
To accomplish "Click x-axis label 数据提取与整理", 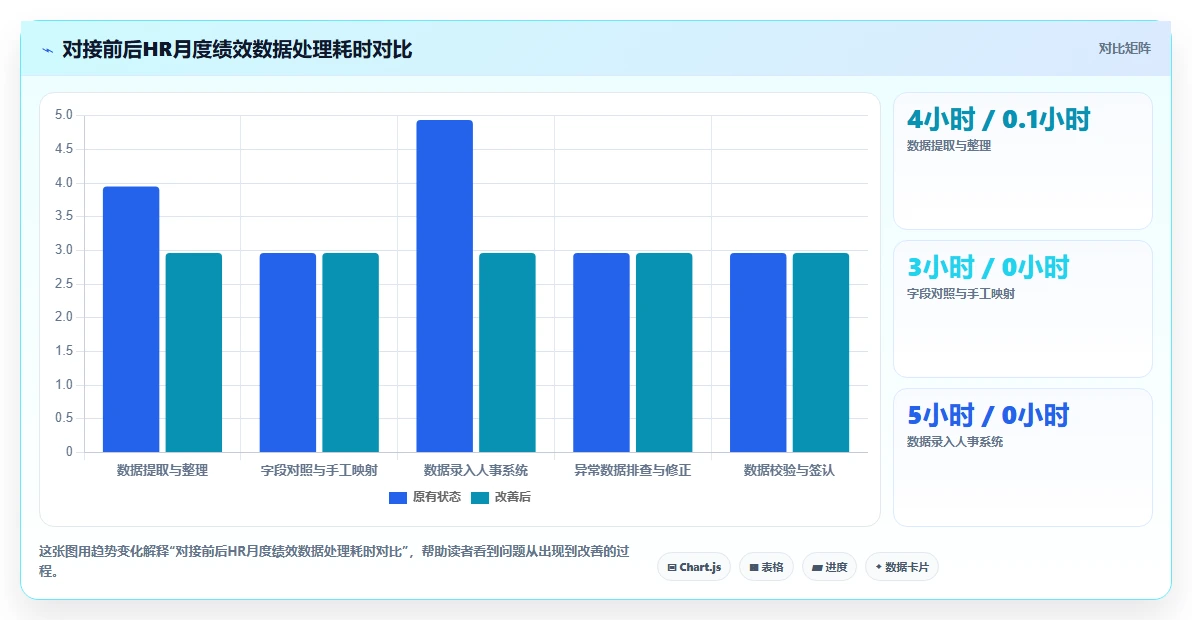I will coord(162,470).
